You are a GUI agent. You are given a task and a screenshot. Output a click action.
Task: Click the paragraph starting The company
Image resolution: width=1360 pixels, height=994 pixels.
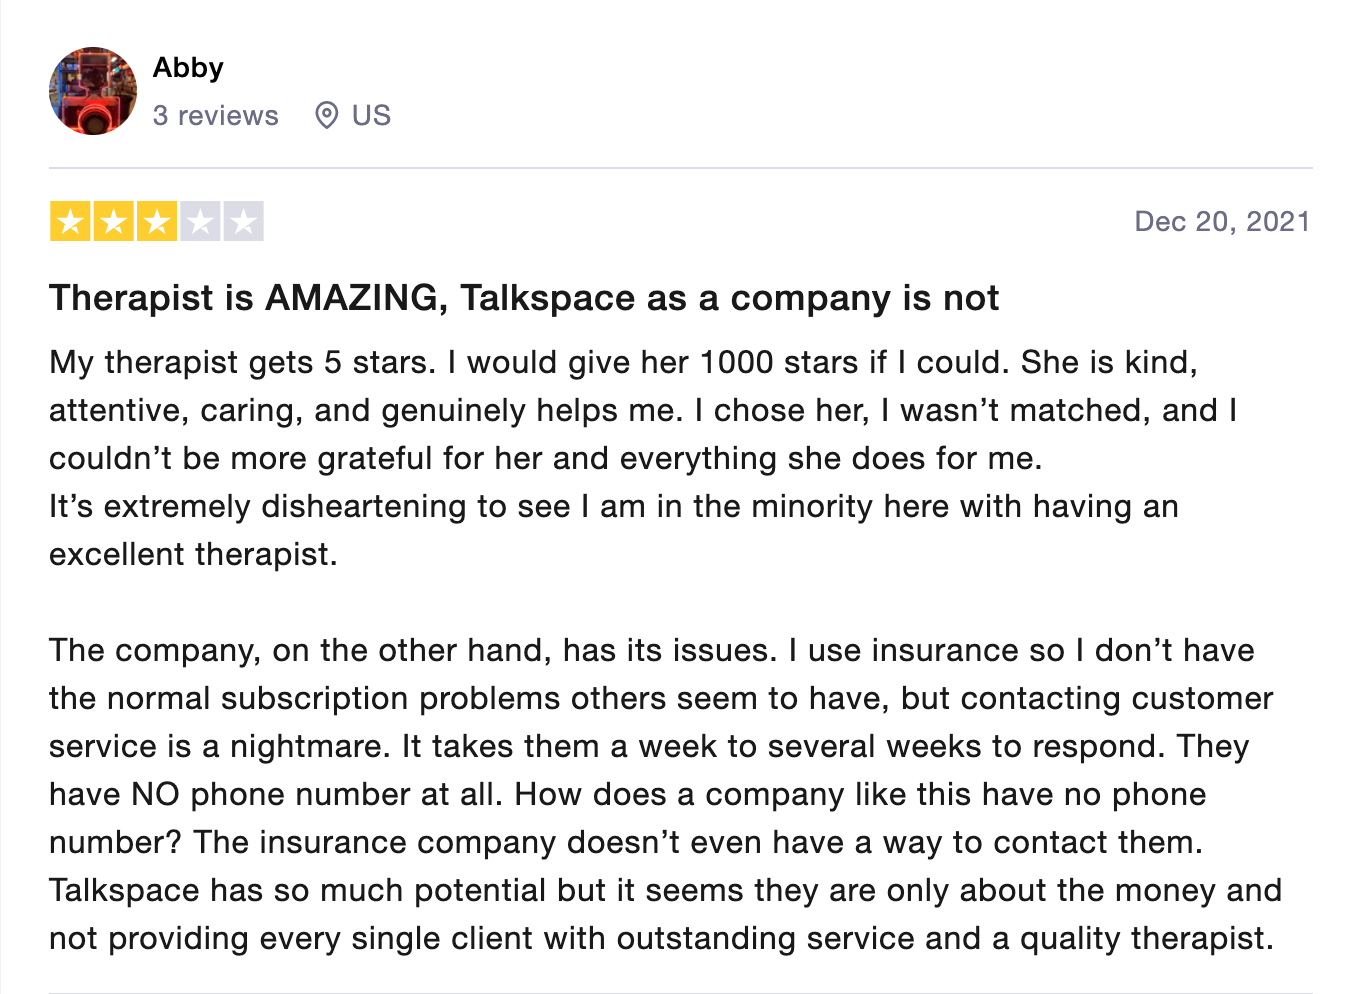(x=666, y=794)
